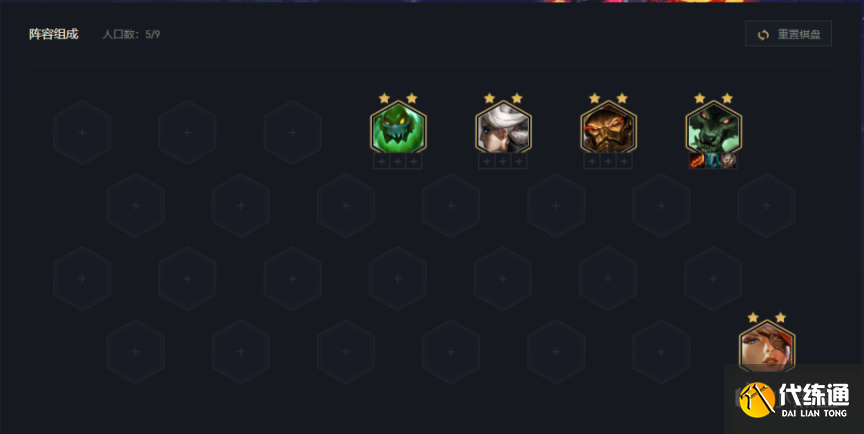Image resolution: width=864 pixels, height=434 pixels.
Task: Select the red-haired eyepatch champion portrait
Action: click(767, 346)
